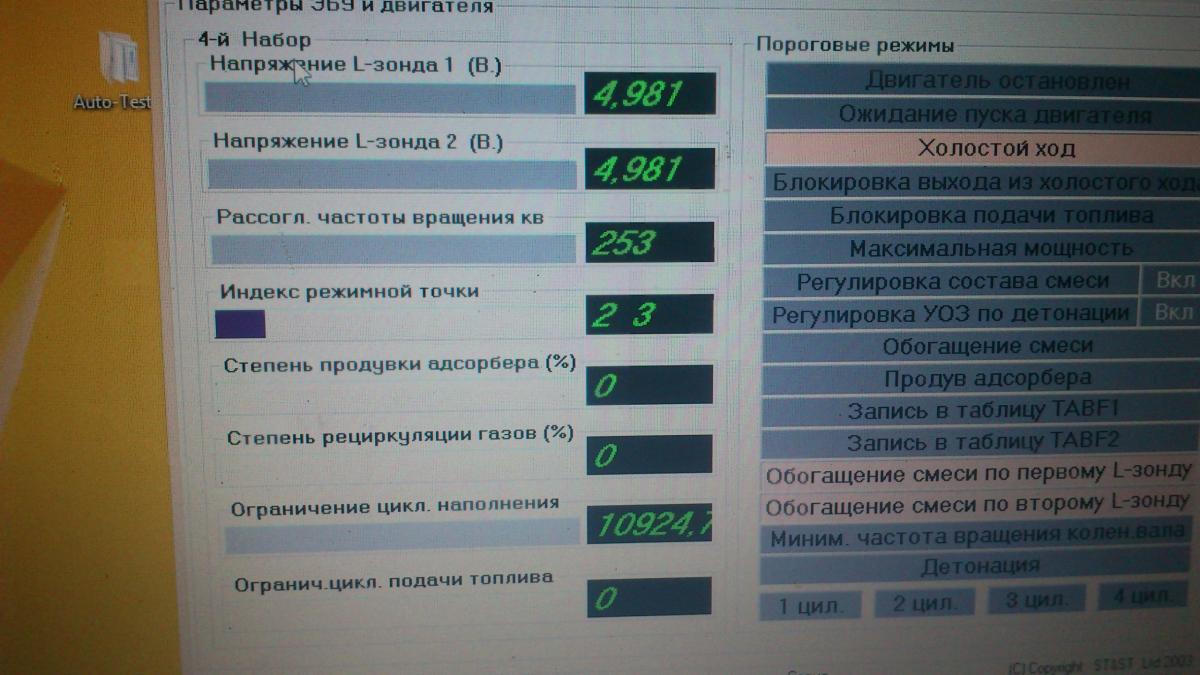The width and height of the screenshot is (1200, 675).
Task: Click the 4,981 value for L-зонда 1
Action: [650, 94]
